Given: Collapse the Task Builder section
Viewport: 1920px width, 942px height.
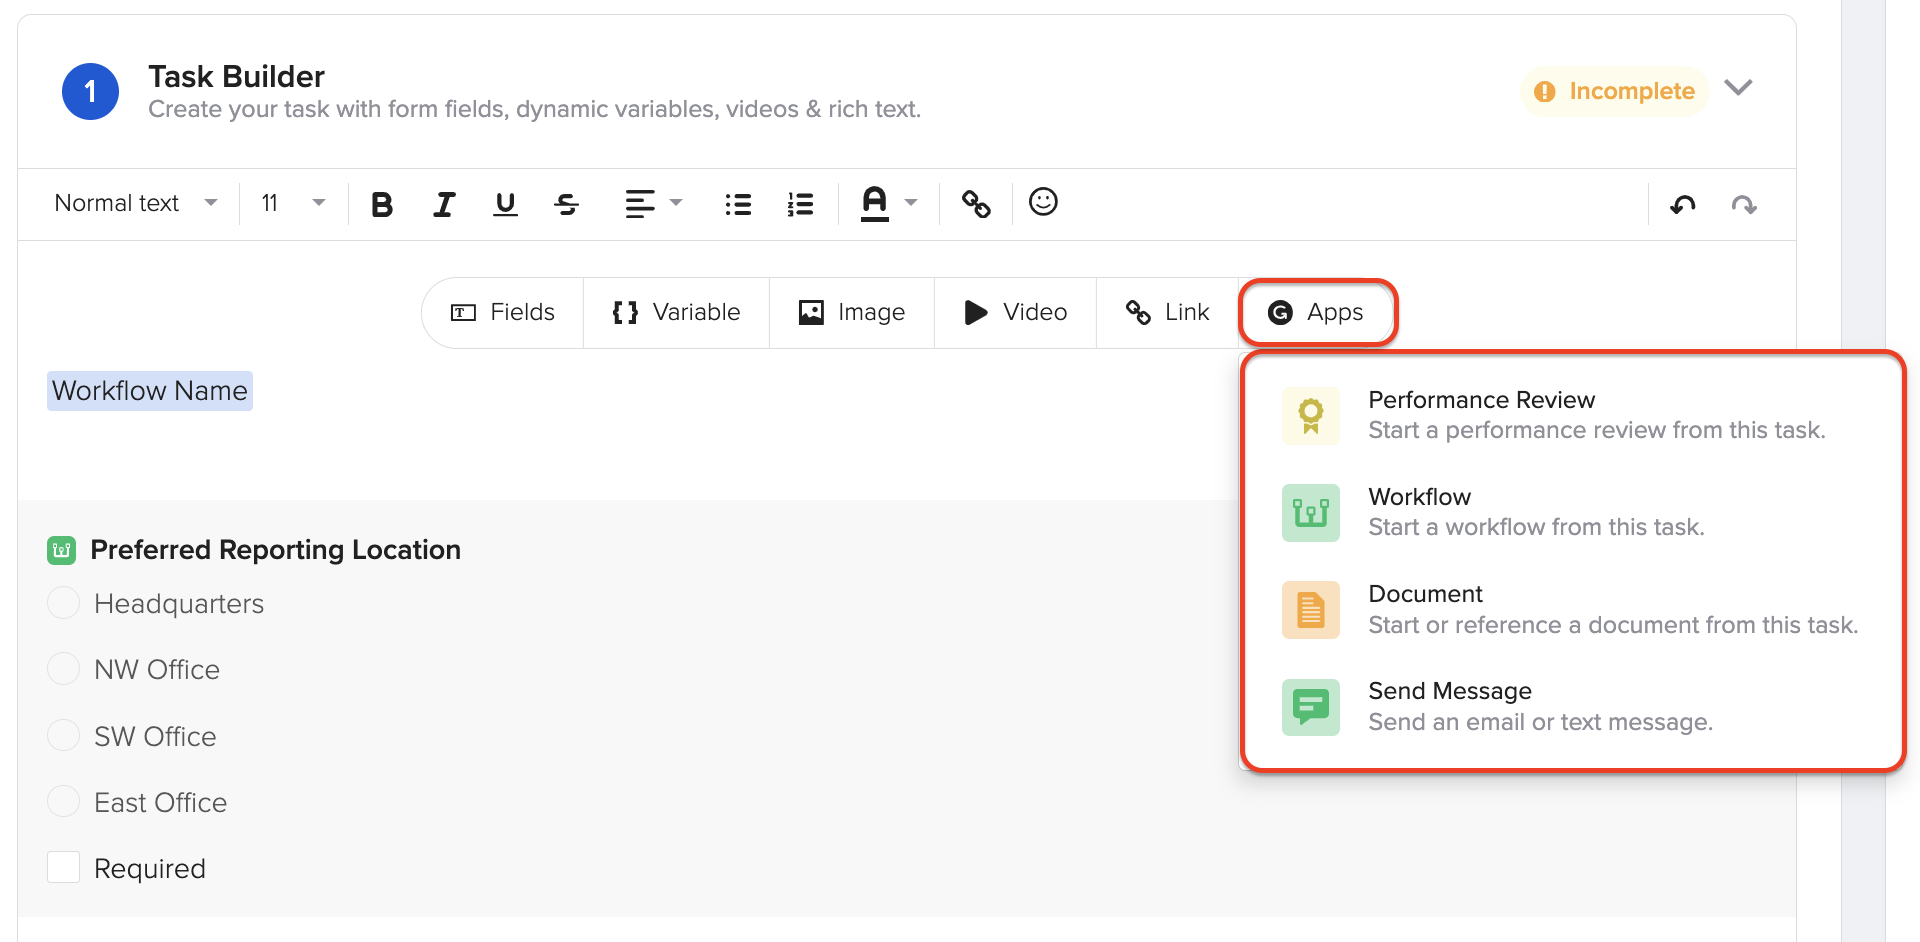Looking at the screenshot, I should (1738, 89).
